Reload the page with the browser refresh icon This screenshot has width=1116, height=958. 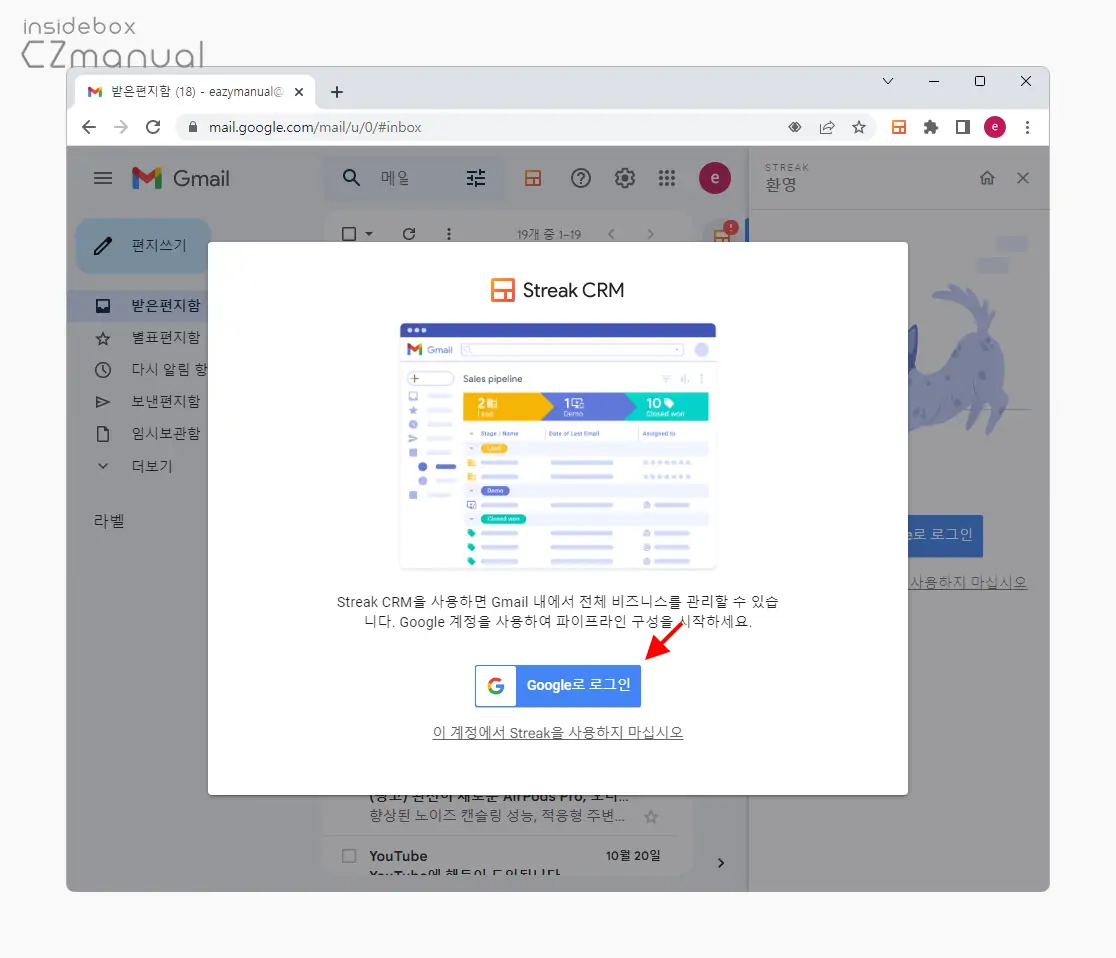[x=153, y=127]
